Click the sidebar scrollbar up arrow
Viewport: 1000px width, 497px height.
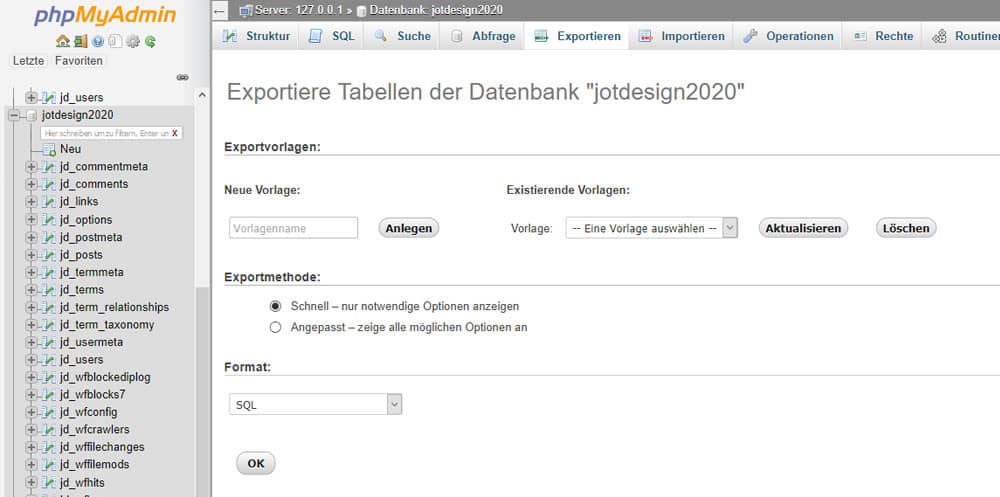[x=202, y=95]
